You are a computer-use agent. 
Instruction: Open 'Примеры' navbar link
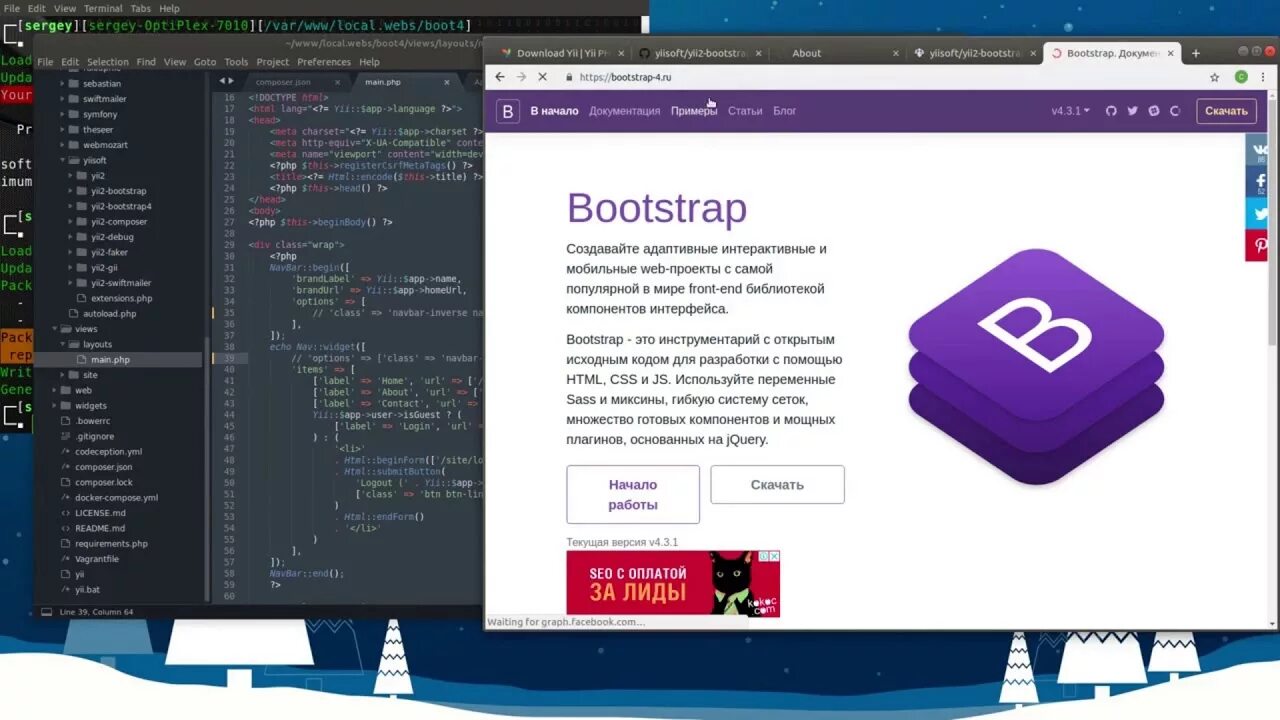[x=694, y=111]
